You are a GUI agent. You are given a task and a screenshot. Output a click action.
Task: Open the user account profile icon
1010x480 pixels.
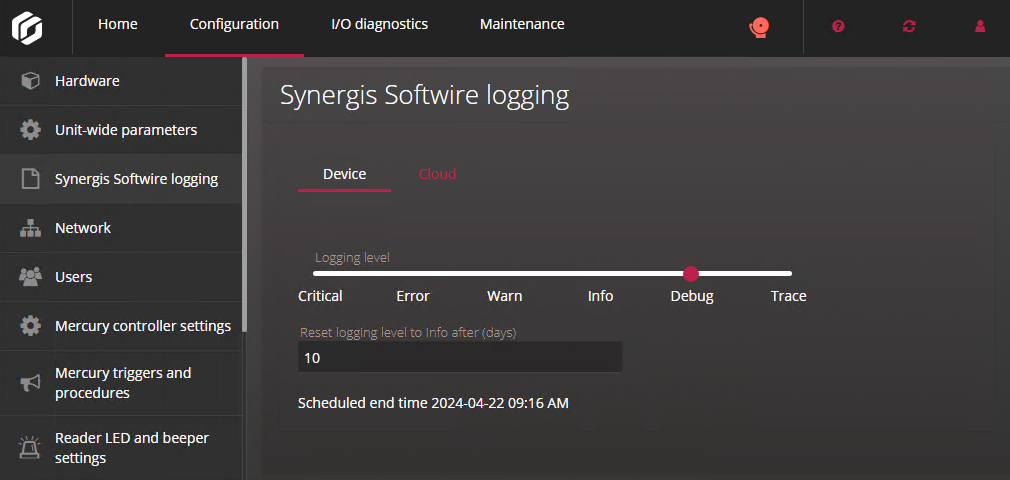pos(980,27)
